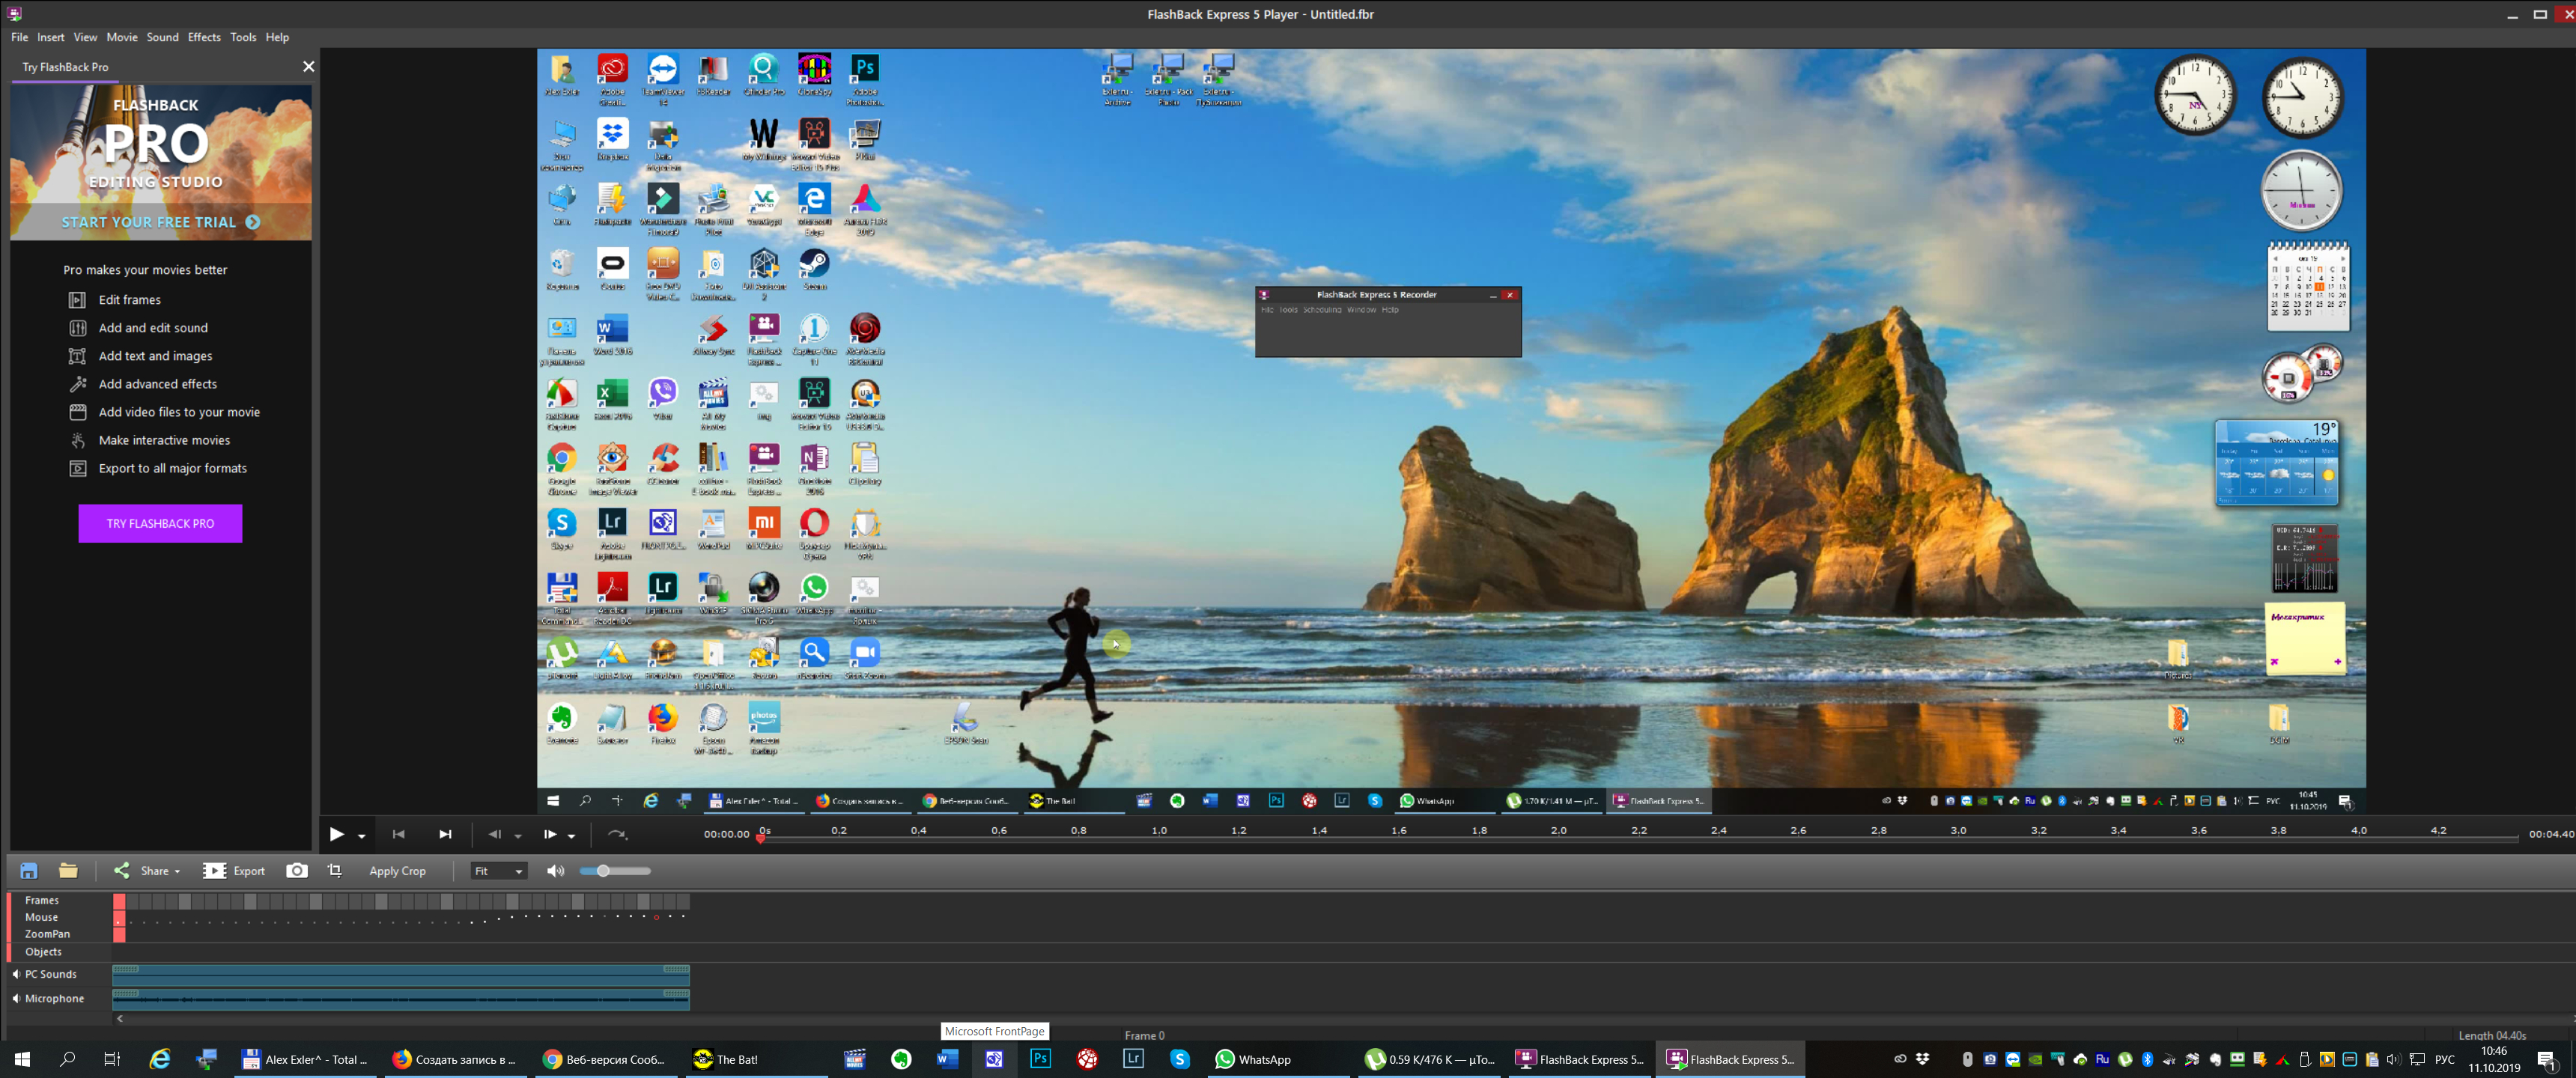The width and height of the screenshot is (2576, 1078).
Task: Jump to the end of the movie
Action: [x=445, y=834]
